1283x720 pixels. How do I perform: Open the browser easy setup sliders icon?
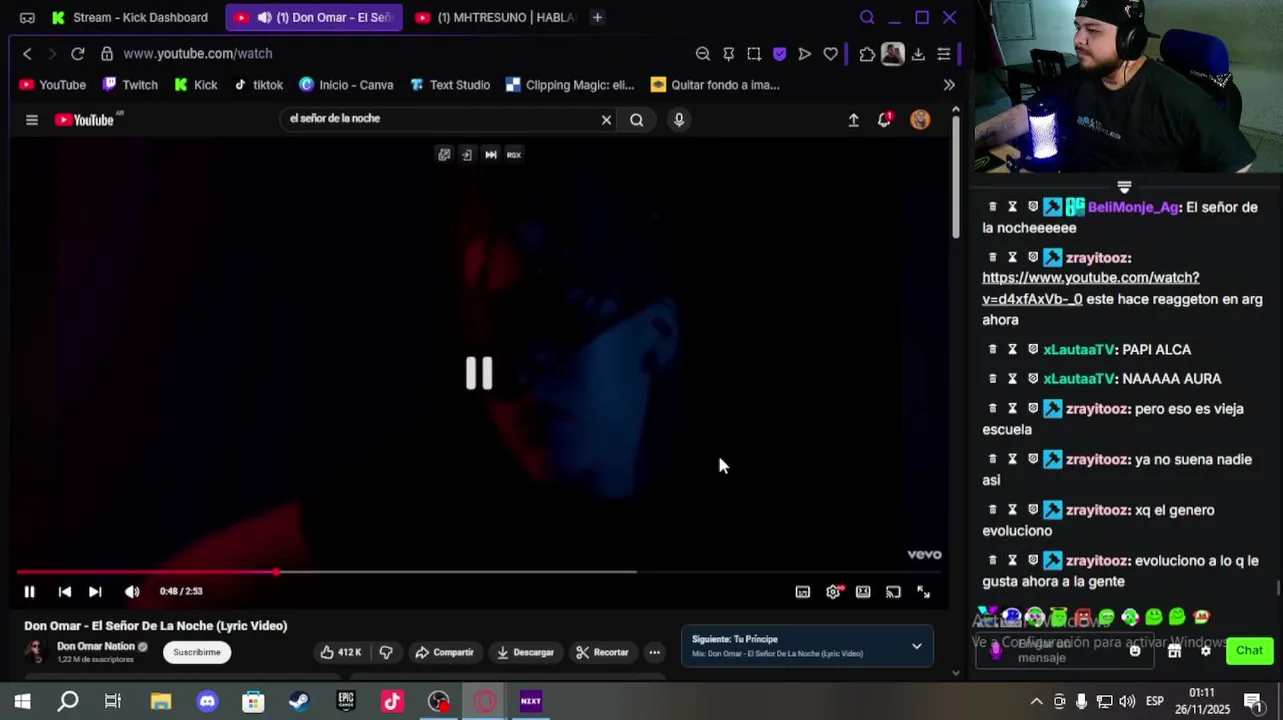click(943, 54)
